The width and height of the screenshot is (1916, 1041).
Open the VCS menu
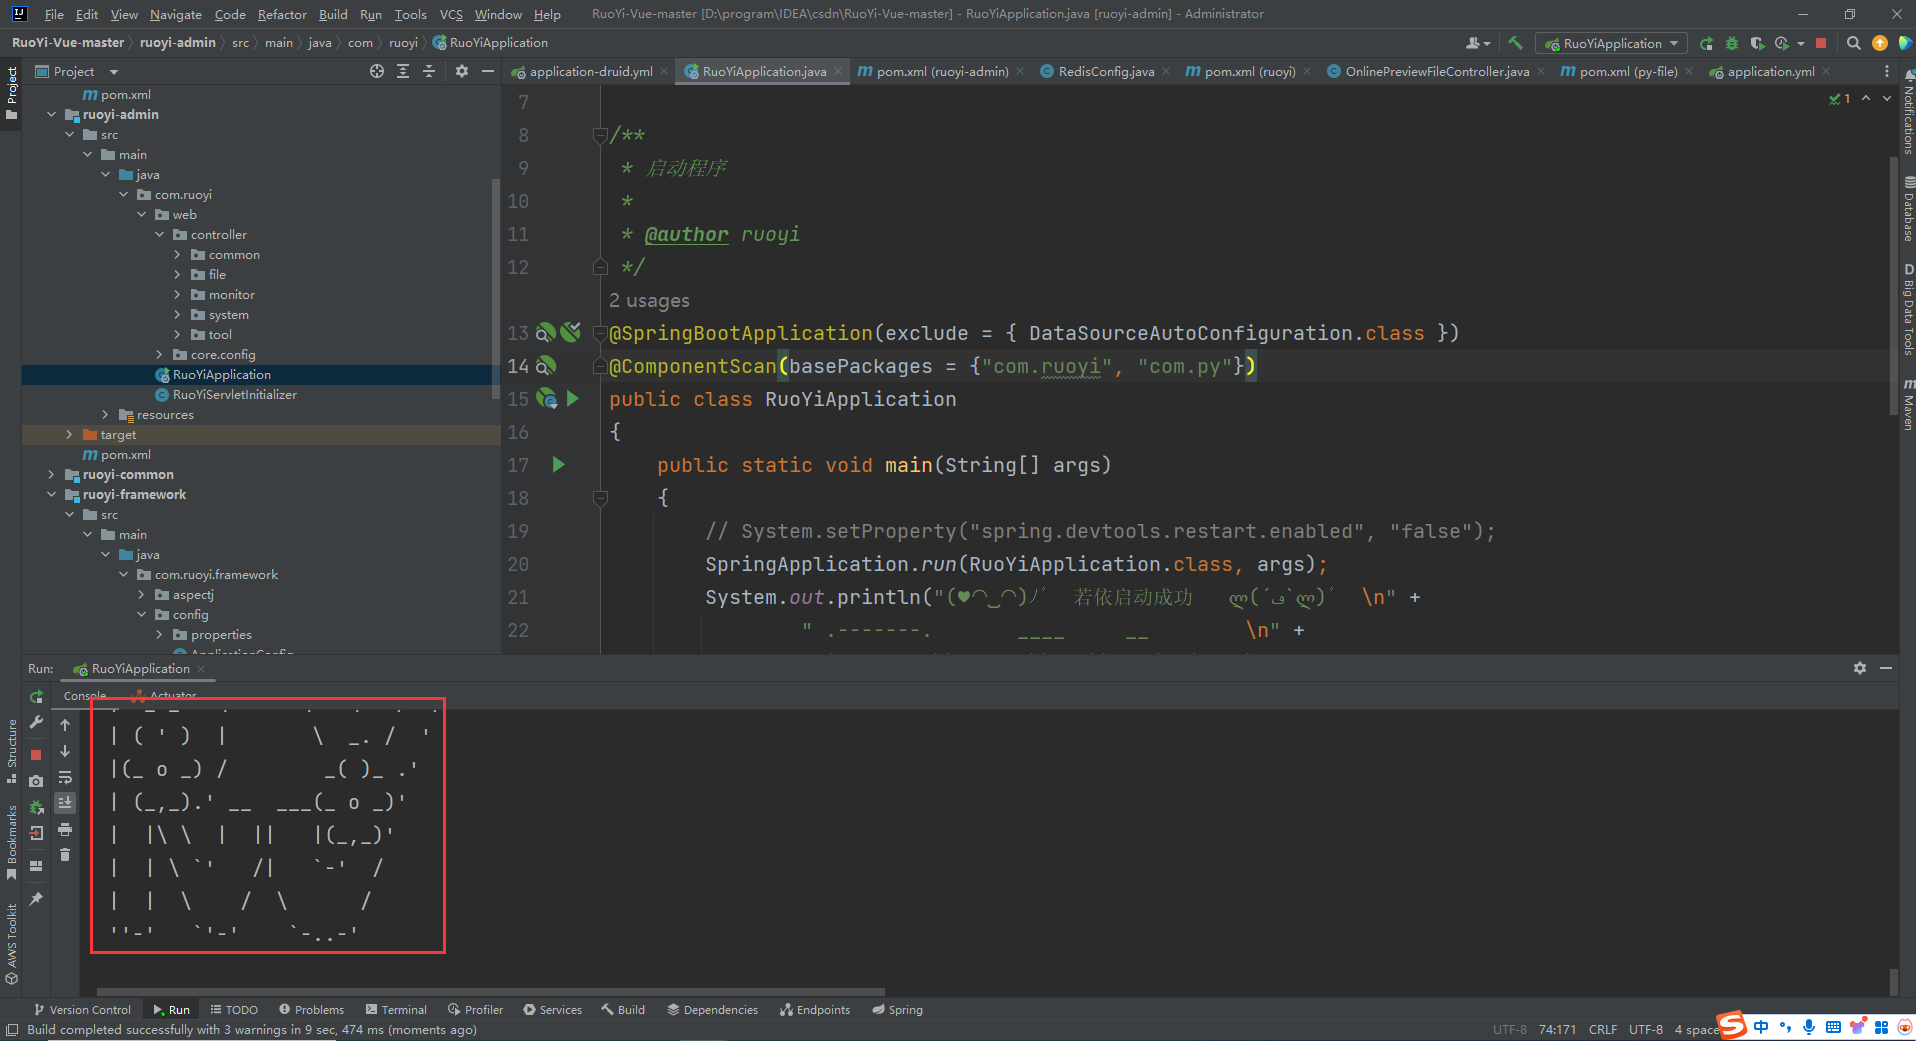[451, 14]
